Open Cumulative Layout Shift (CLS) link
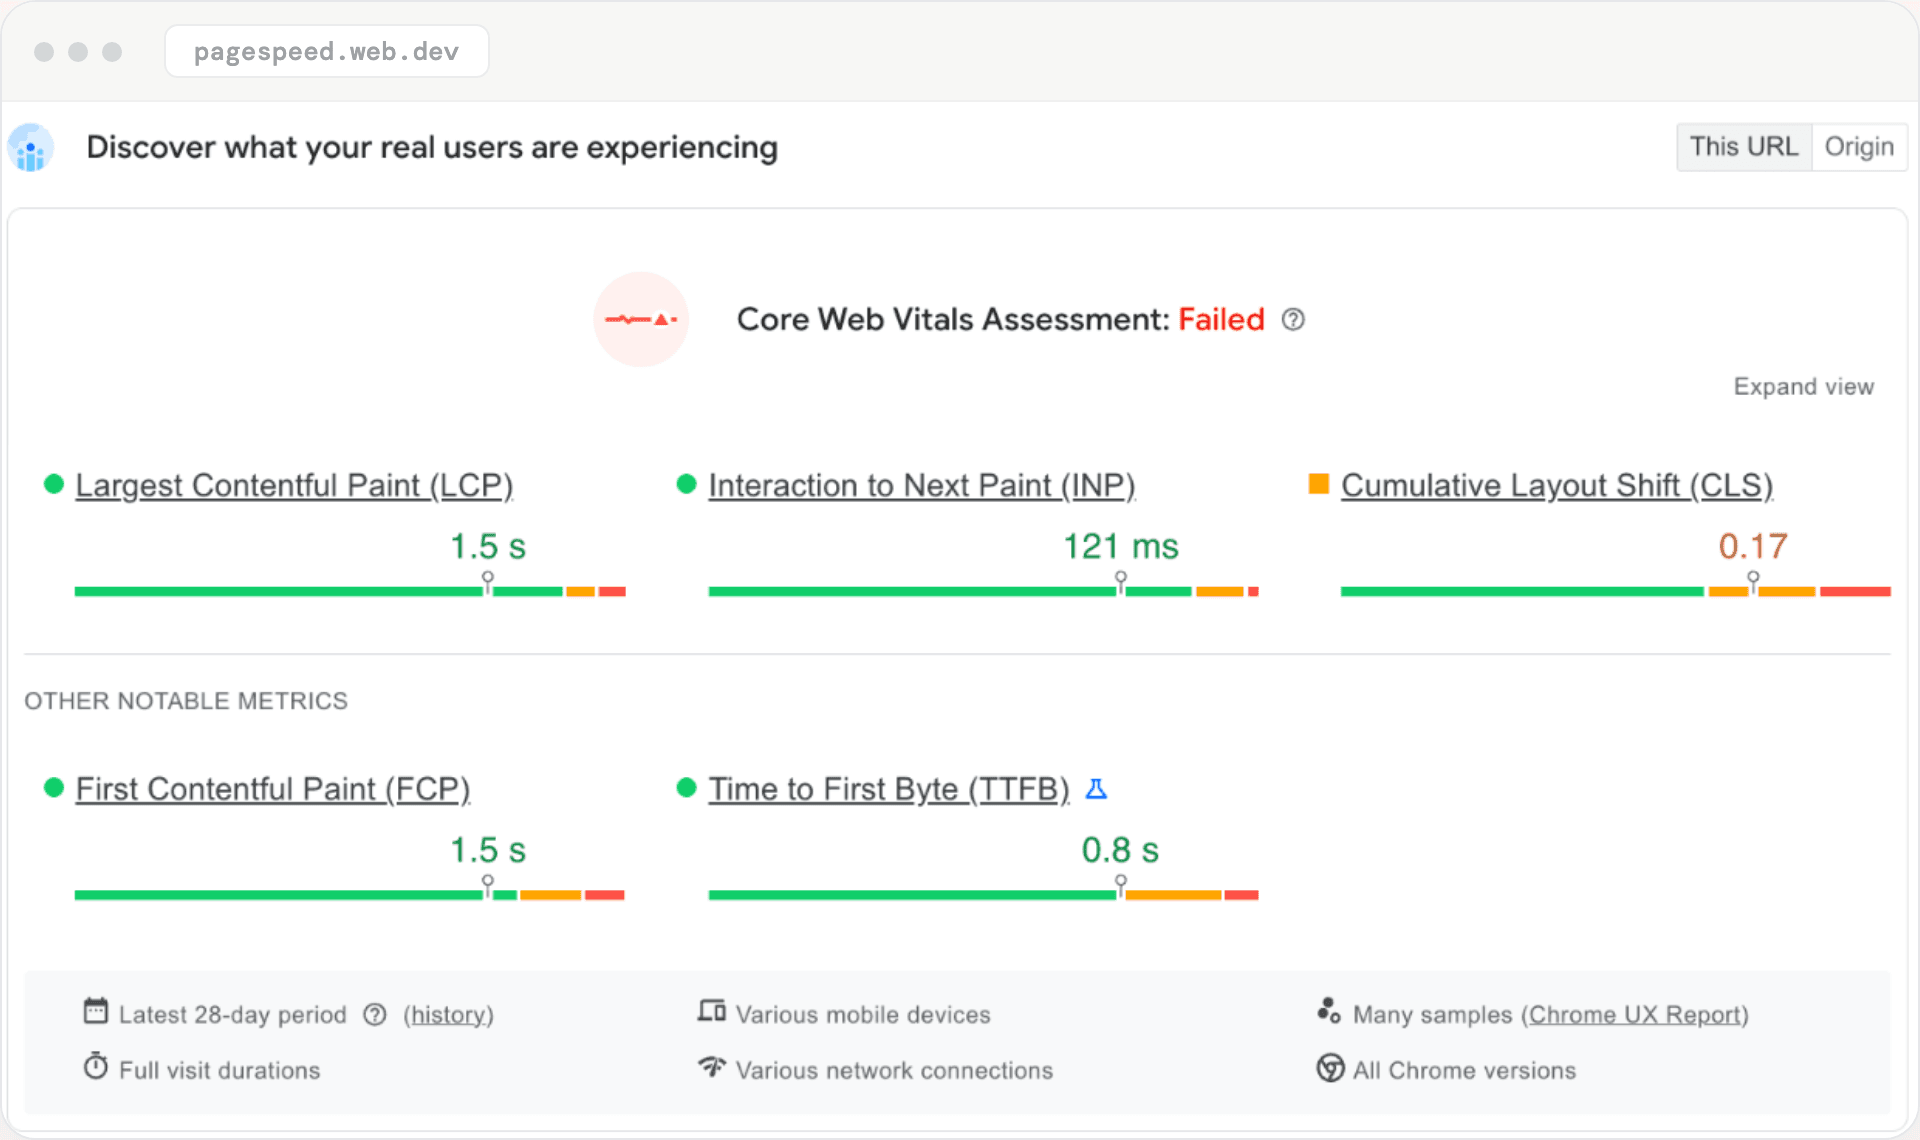1920x1140 pixels. pos(1557,485)
